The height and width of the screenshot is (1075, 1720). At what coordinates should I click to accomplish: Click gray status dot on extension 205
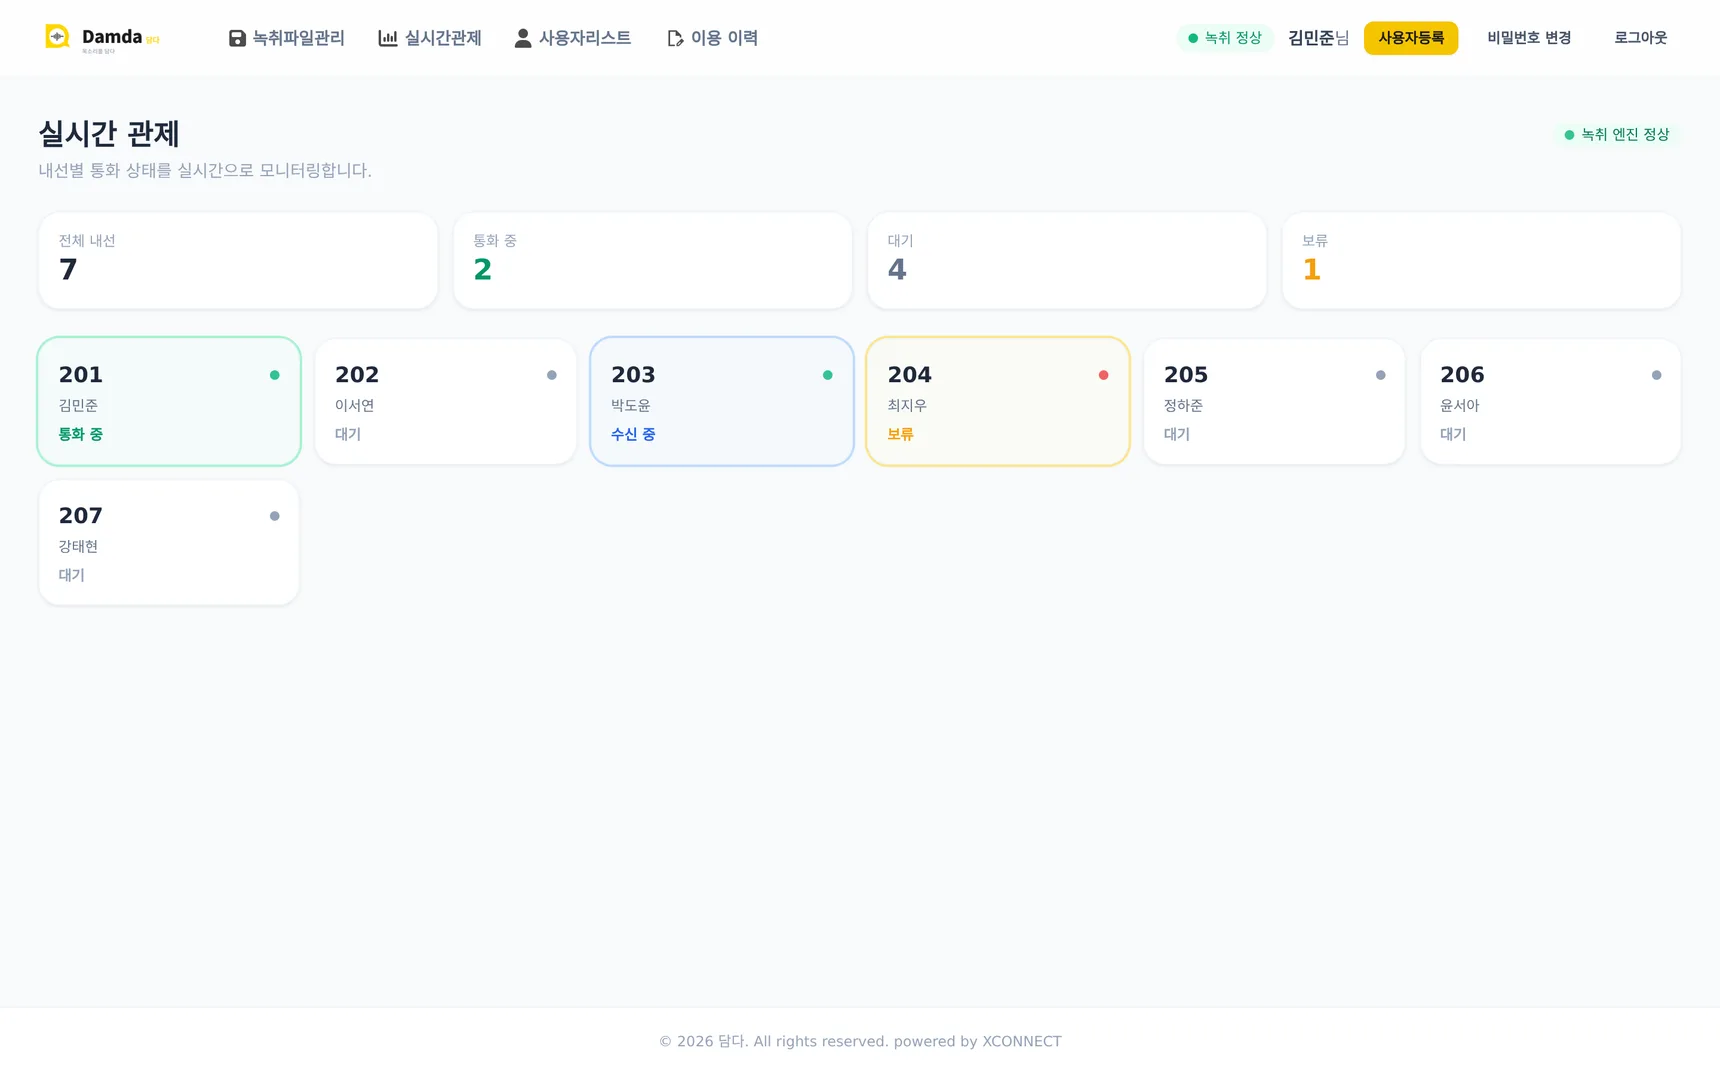1380,375
